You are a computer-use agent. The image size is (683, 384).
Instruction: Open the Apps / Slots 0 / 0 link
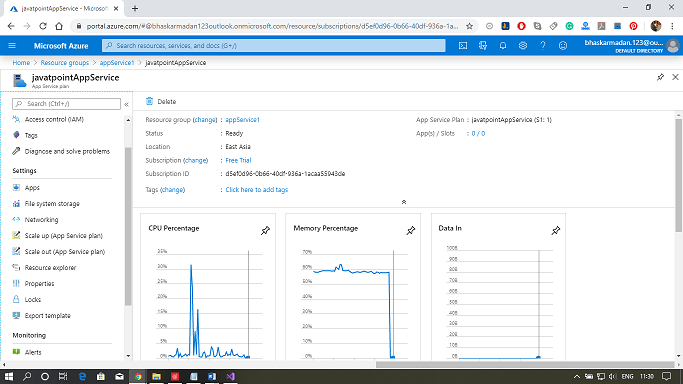(478, 134)
